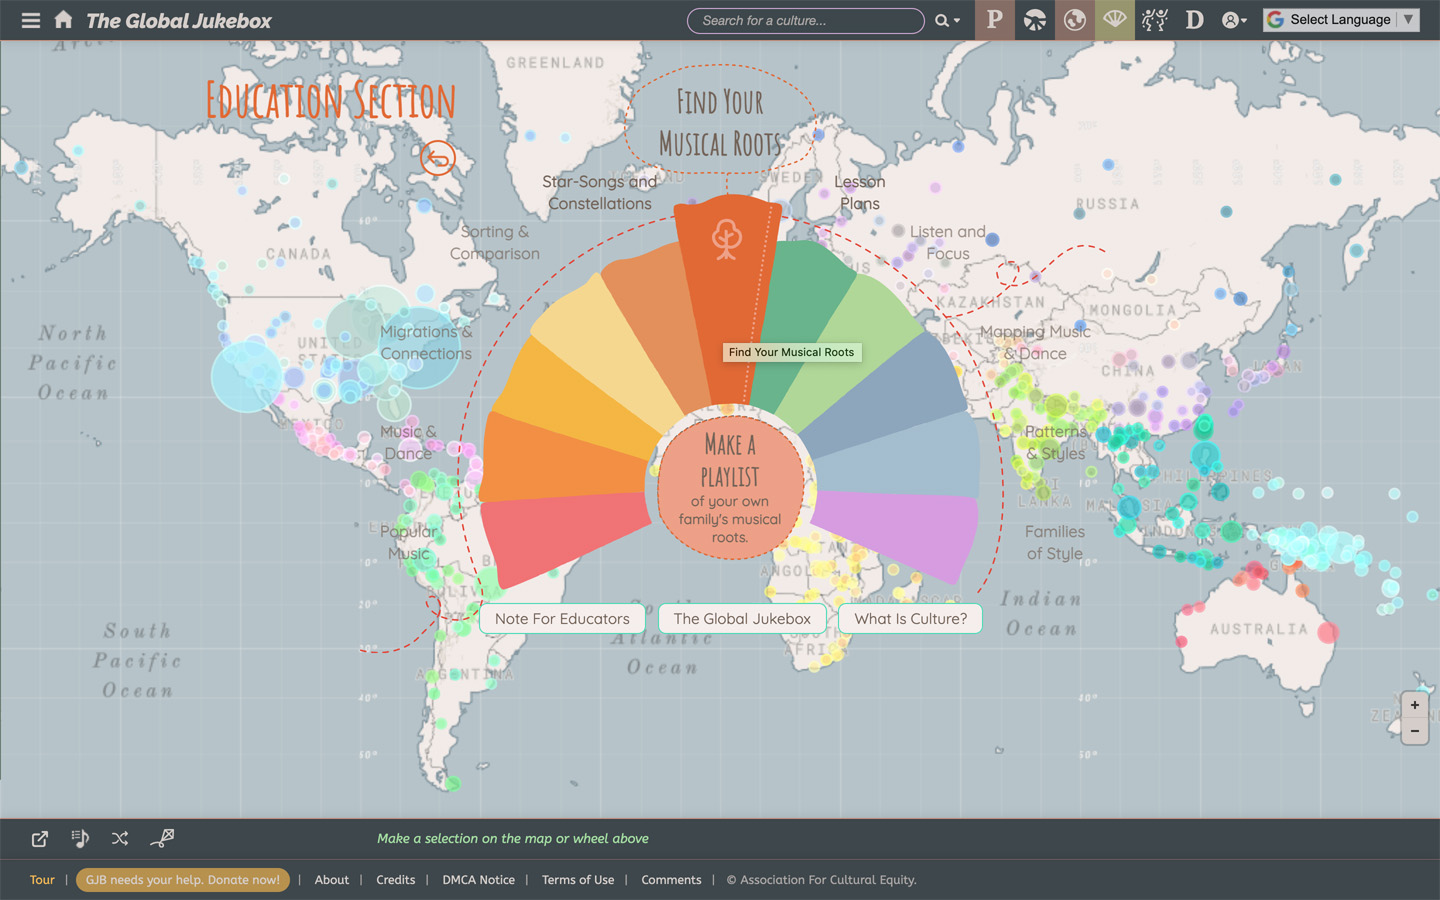Click the Find Your Musical Roots heading bubble
The image size is (1440, 900).
[x=720, y=122]
